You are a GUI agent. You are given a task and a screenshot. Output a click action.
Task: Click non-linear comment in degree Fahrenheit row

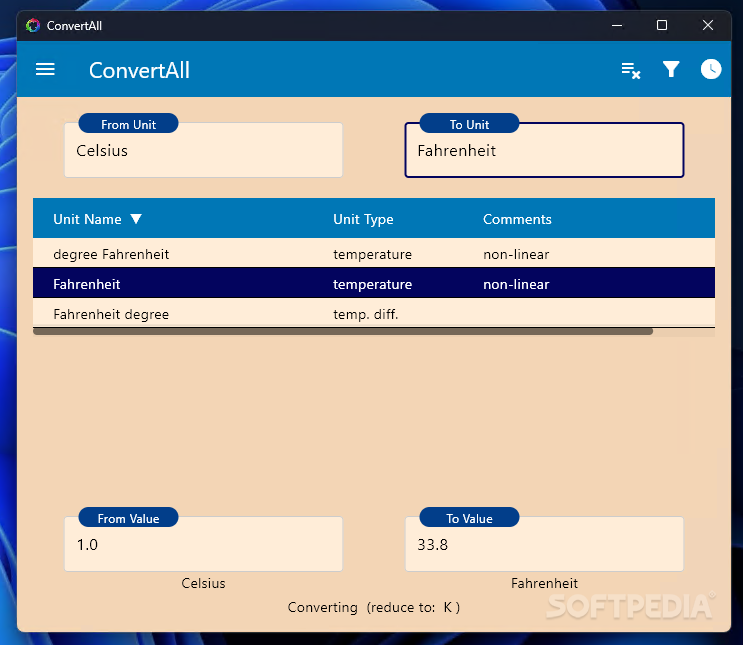coord(516,254)
